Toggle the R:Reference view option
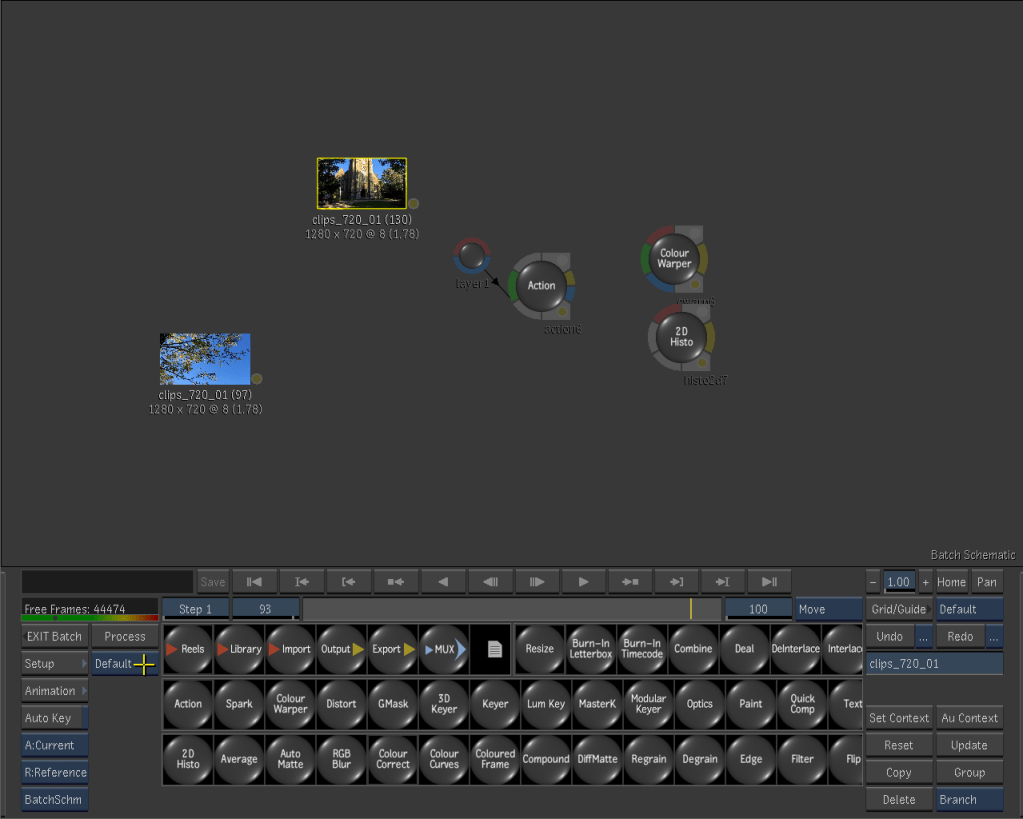 click(x=54, y=772)
